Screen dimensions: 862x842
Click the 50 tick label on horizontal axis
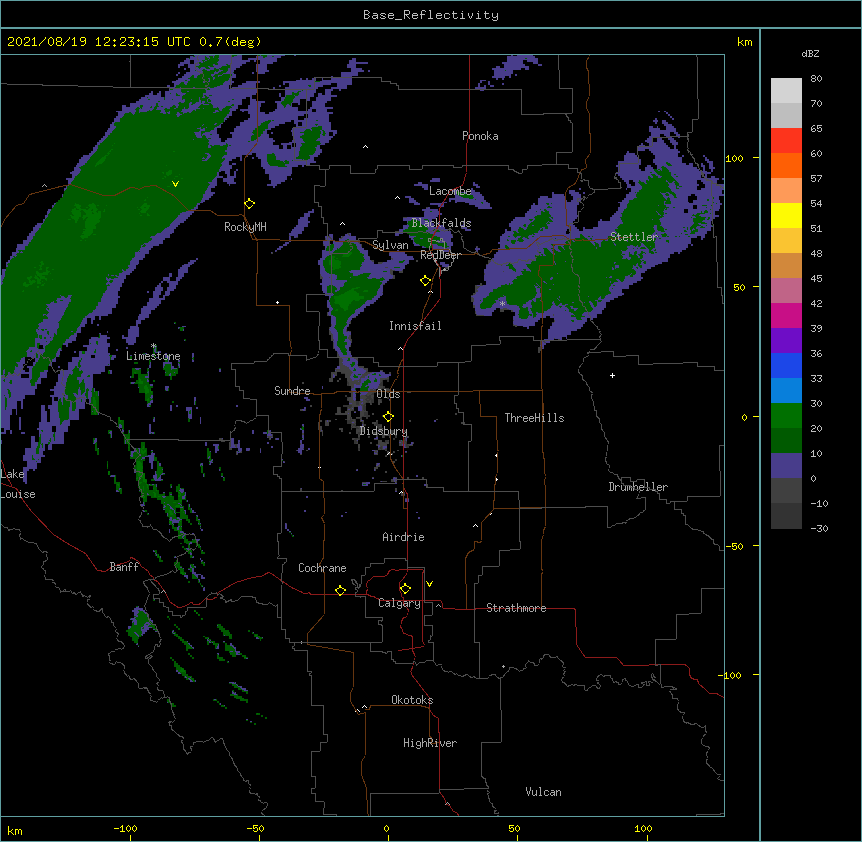[x=514, y=828]
